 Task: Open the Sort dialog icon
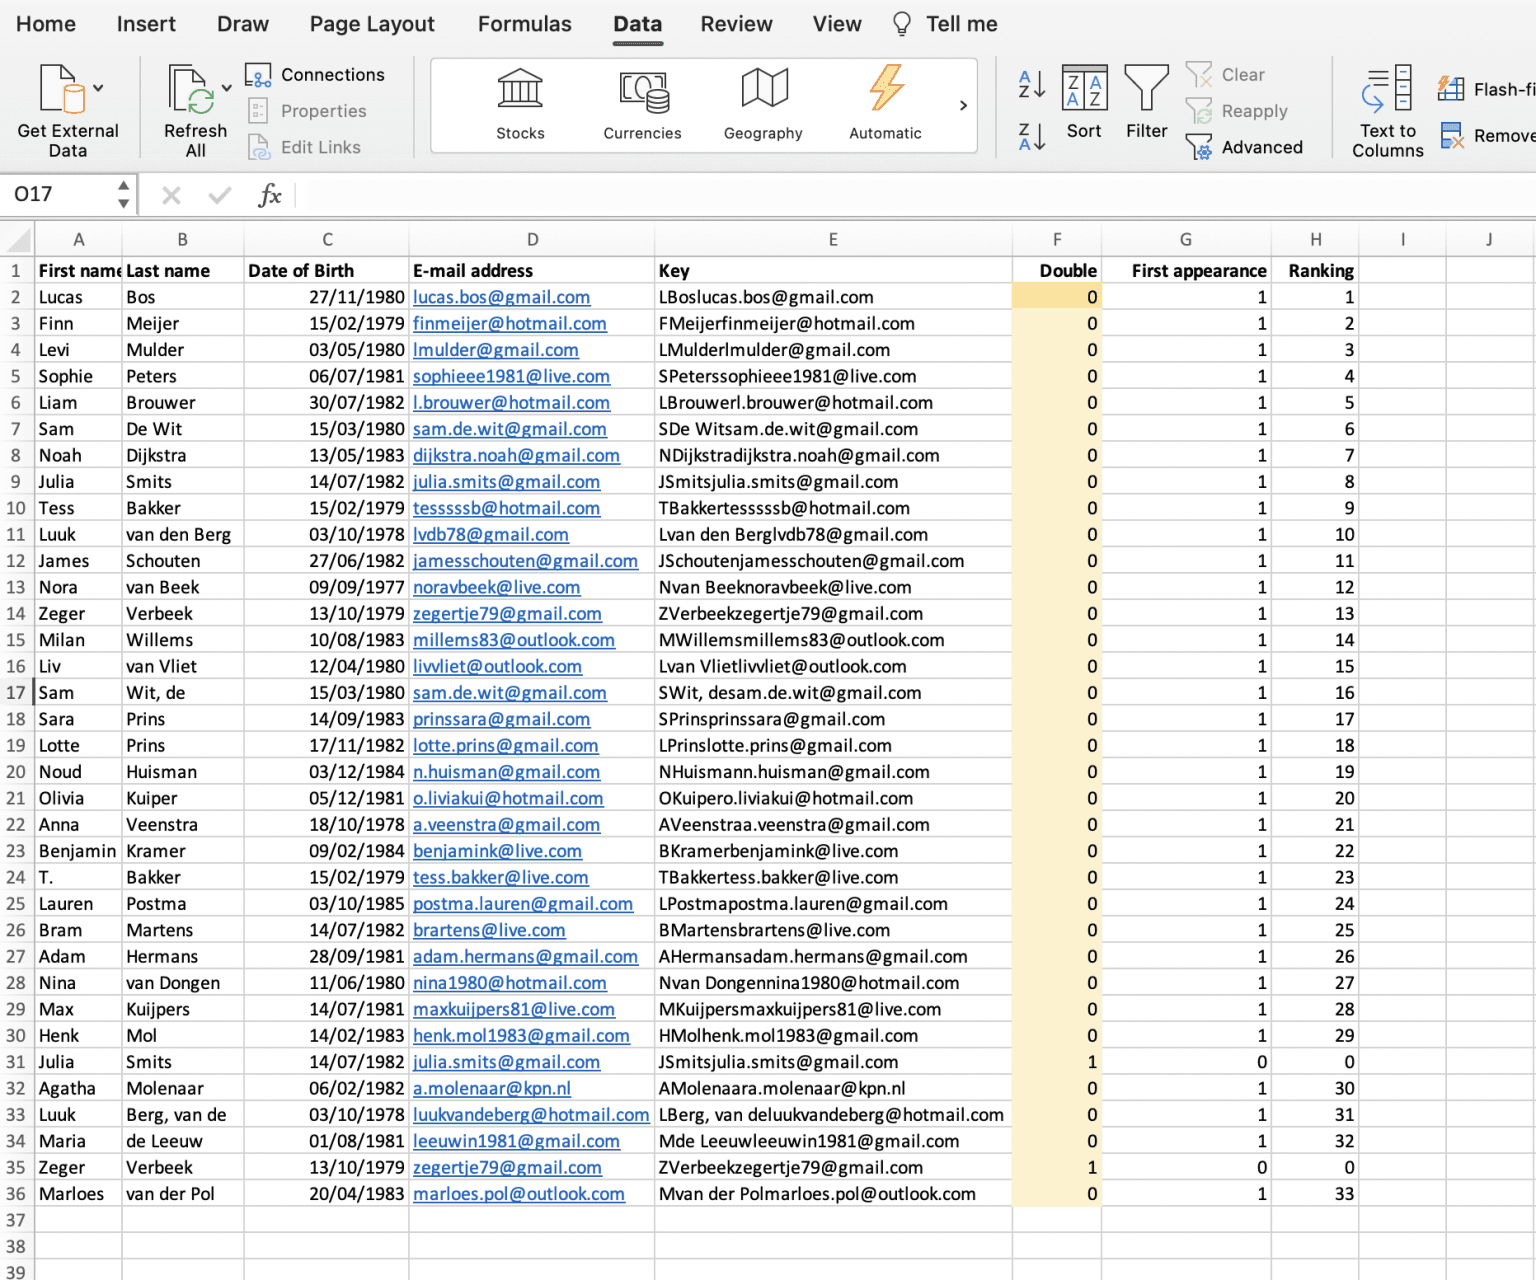click(1084, 90)
